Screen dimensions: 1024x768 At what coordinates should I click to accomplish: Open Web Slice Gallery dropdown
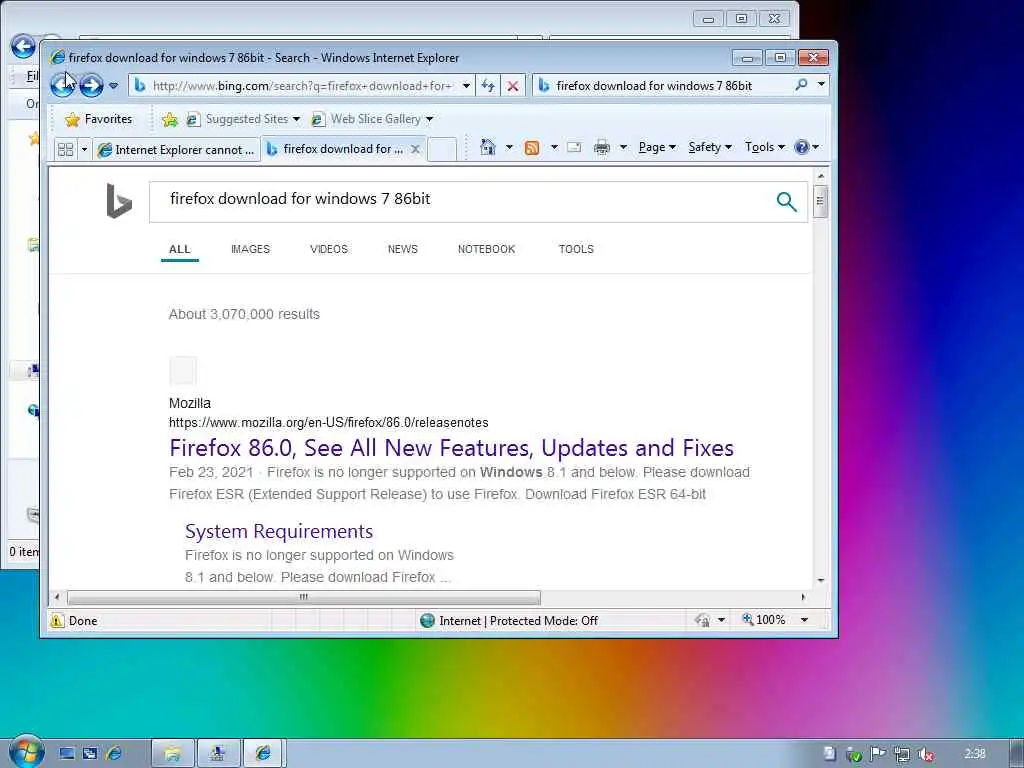click(372, 119)
